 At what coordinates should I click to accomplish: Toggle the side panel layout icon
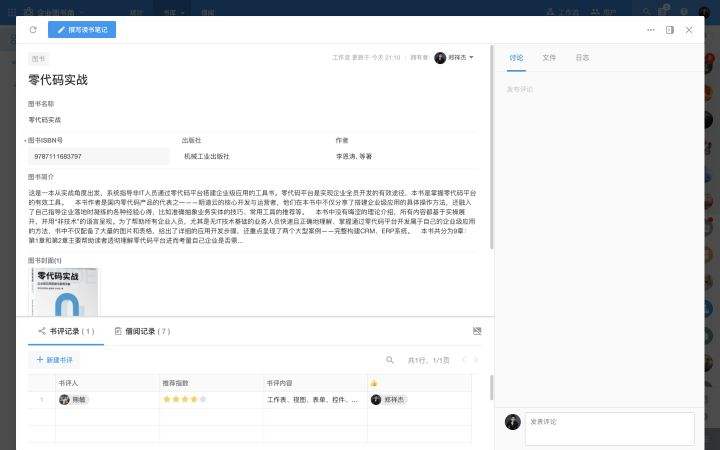pos(670,30)
